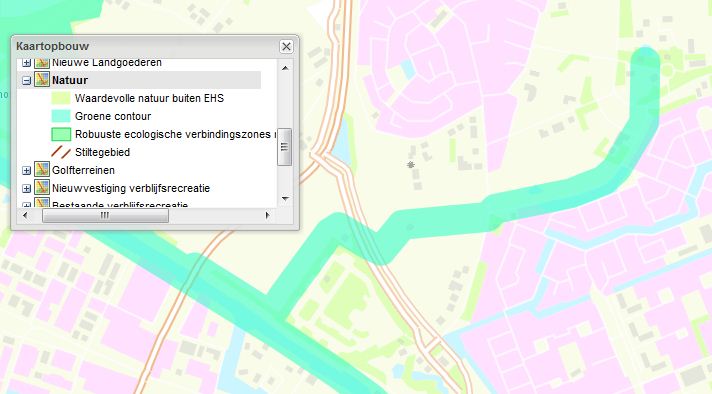Click vertical scrollbar down arrow
This screenshot has height=394, width=712.
coord(285,198)
